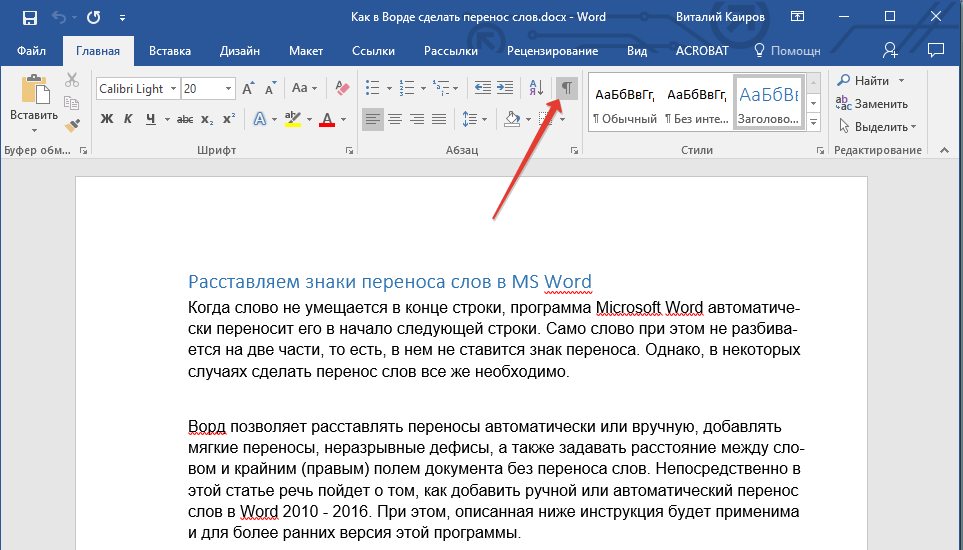The image size is (963, 550).
Task: Clear all formatting with eraser icon
Action: coord(343,89)
